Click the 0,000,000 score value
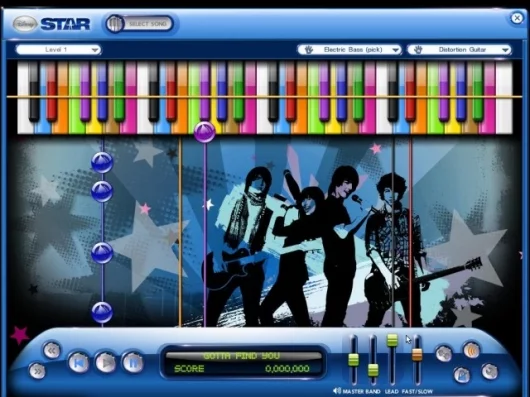 pyautogui.click(x=287, y=369)
